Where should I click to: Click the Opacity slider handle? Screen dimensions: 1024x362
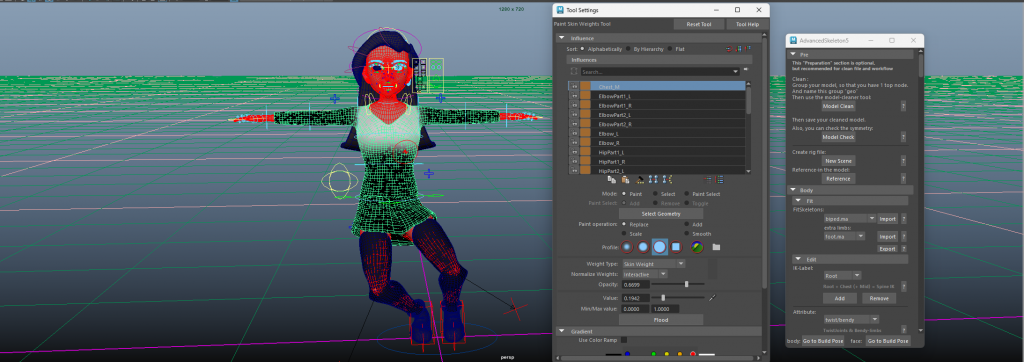(x=686, y=284)
